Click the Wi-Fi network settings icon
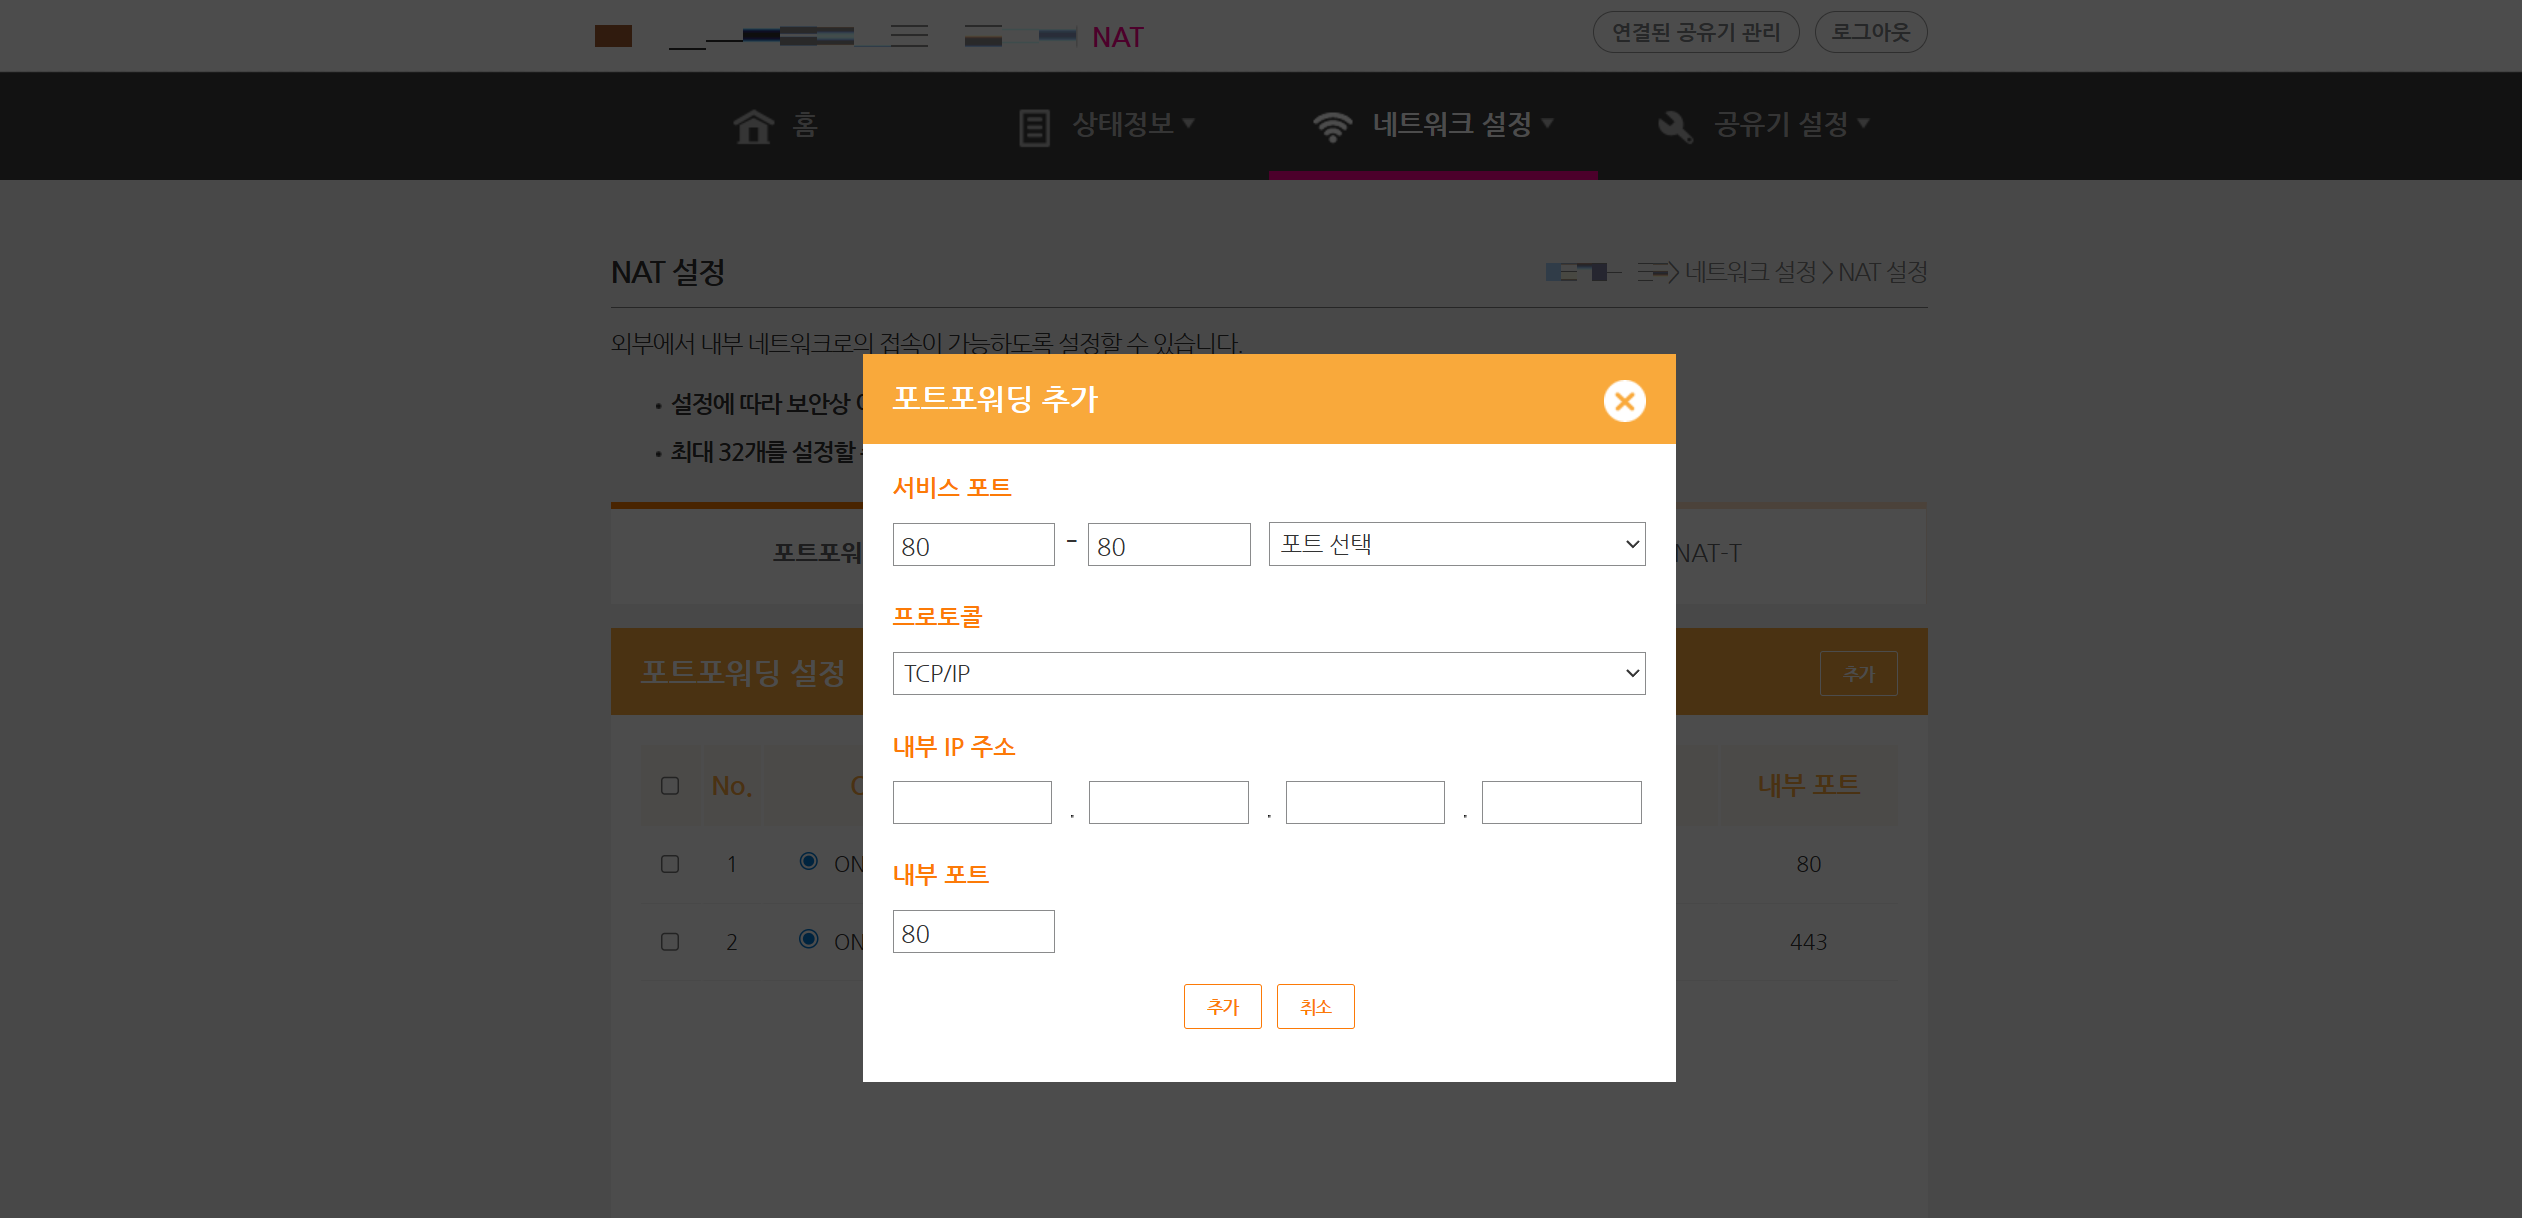2522x1218 pixels. (x=1332, y=127)
